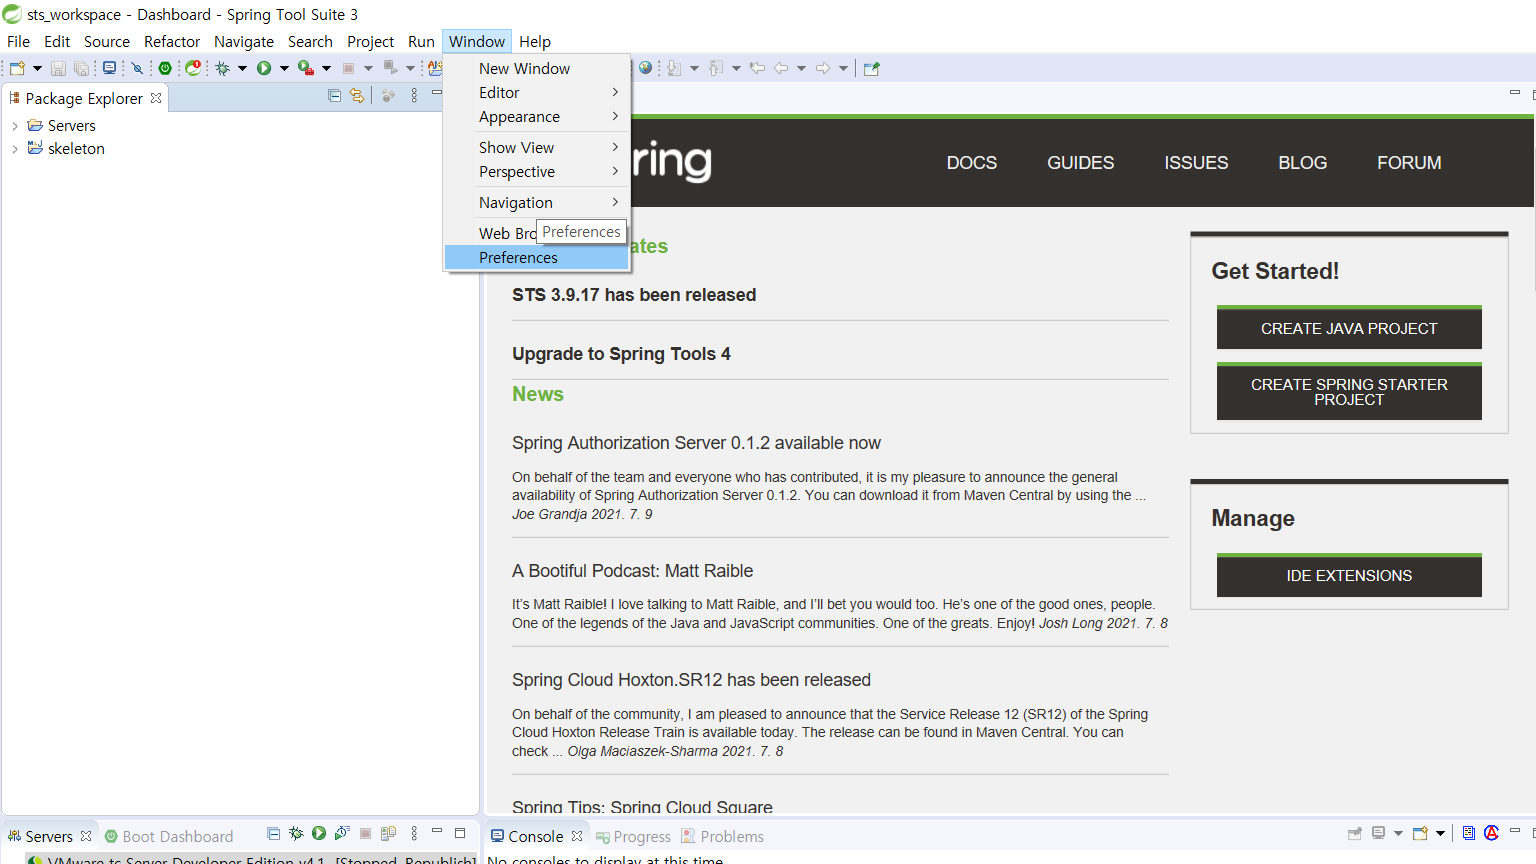Start the server with green play icon
The height and width of the screenshot is (864, 1536).
point(319,833)
